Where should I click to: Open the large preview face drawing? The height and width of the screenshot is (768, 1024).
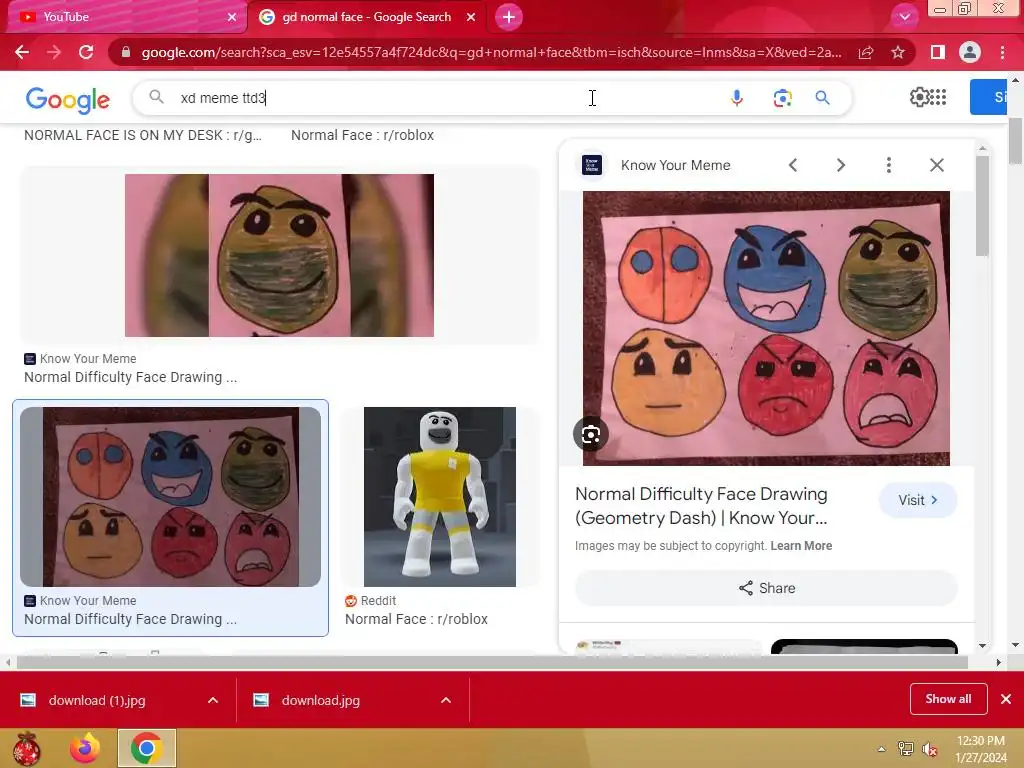click(766, 328)
